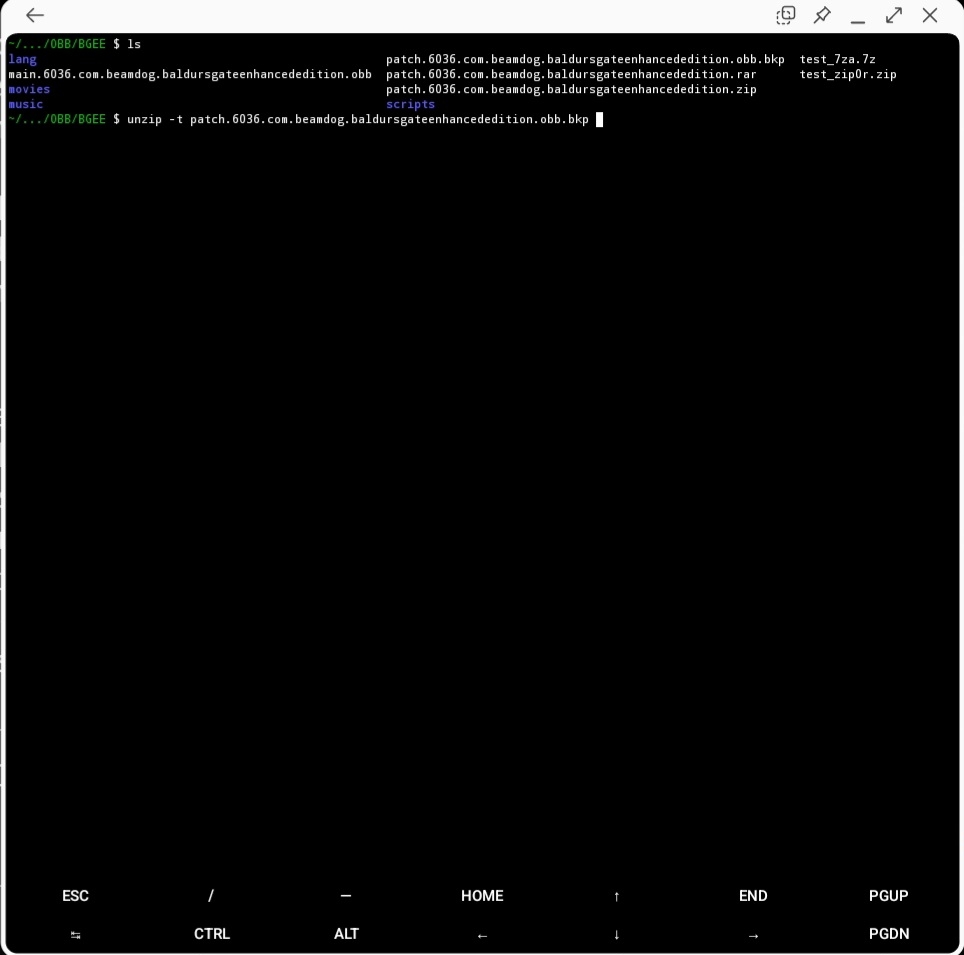The image size is (964, 955).
Task: Tap the slash key in the extra keys row
Action: click(x=211, y=896)
